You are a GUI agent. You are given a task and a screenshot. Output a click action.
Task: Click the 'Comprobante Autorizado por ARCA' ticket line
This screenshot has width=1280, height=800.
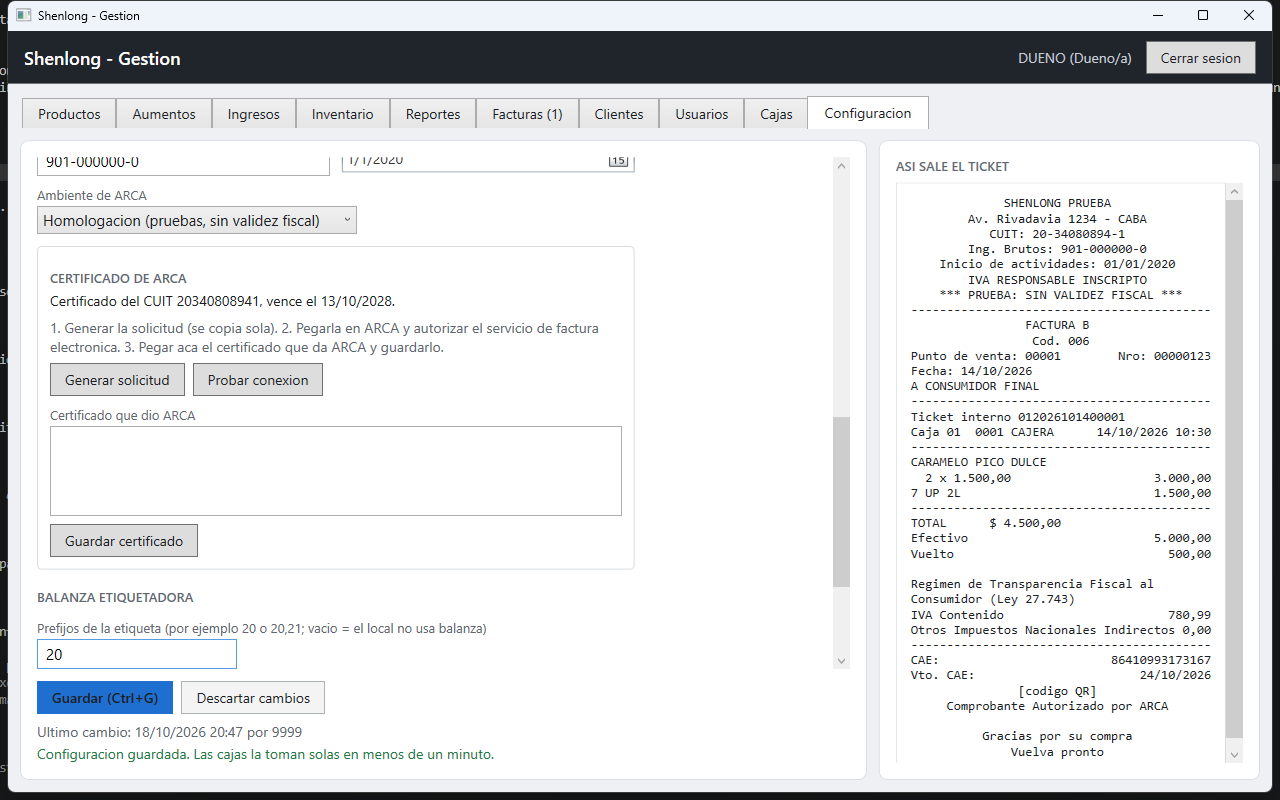point(1057,706)
